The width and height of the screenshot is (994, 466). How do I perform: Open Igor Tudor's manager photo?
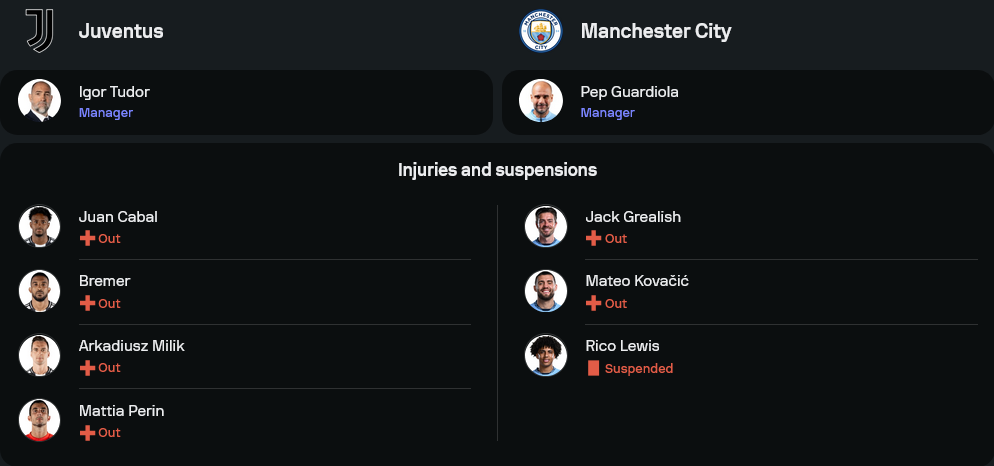click(x=40, y=101)
